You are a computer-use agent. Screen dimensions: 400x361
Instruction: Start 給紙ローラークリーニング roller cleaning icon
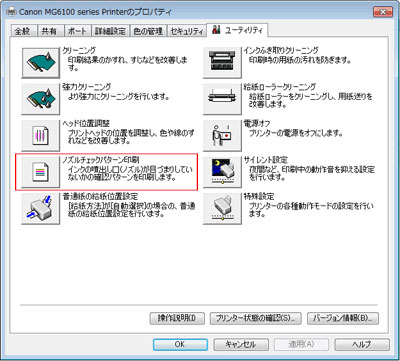[x=222, y=99]
